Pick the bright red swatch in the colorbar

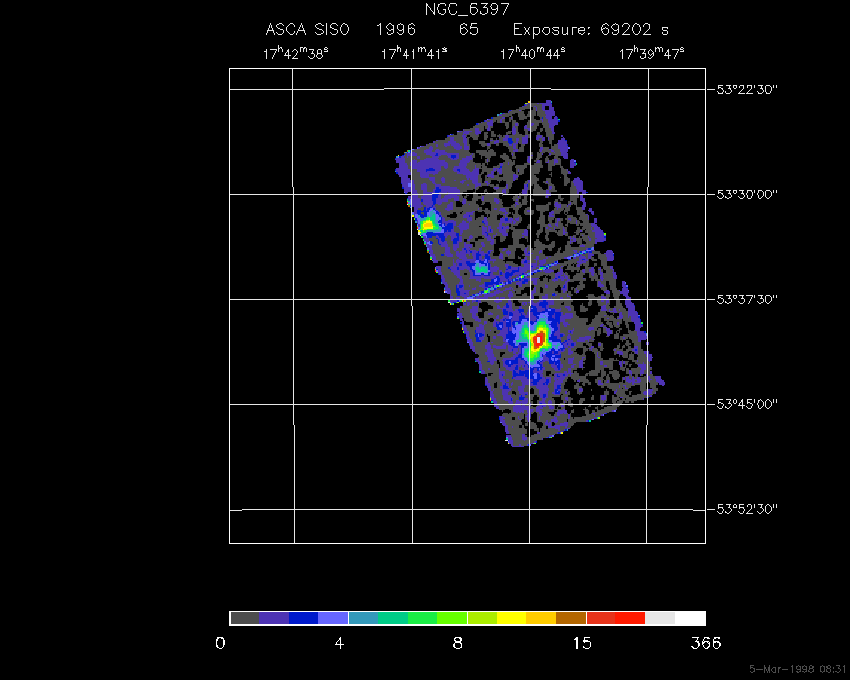[x=630, y=618]
